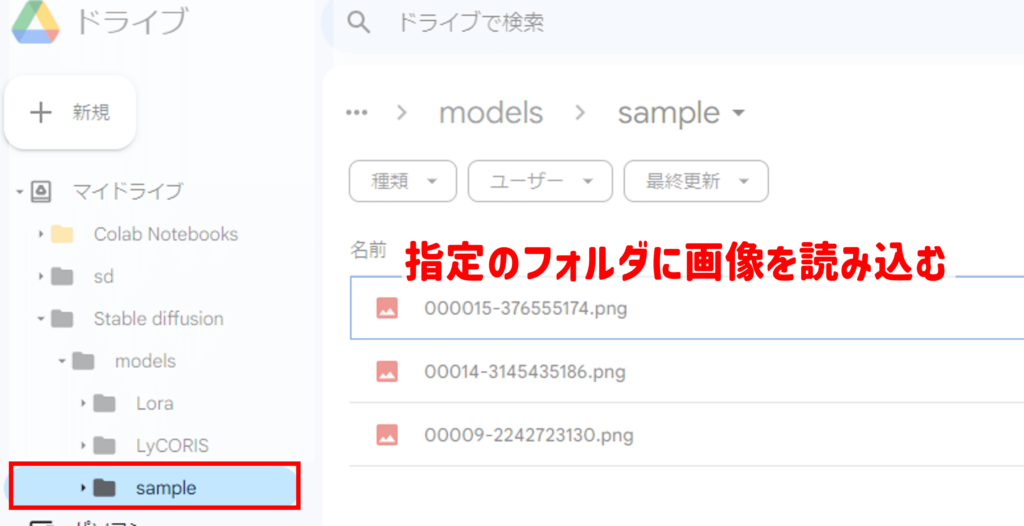Click the image icon for 000015-376555174.png

click(x=387, y=308)
